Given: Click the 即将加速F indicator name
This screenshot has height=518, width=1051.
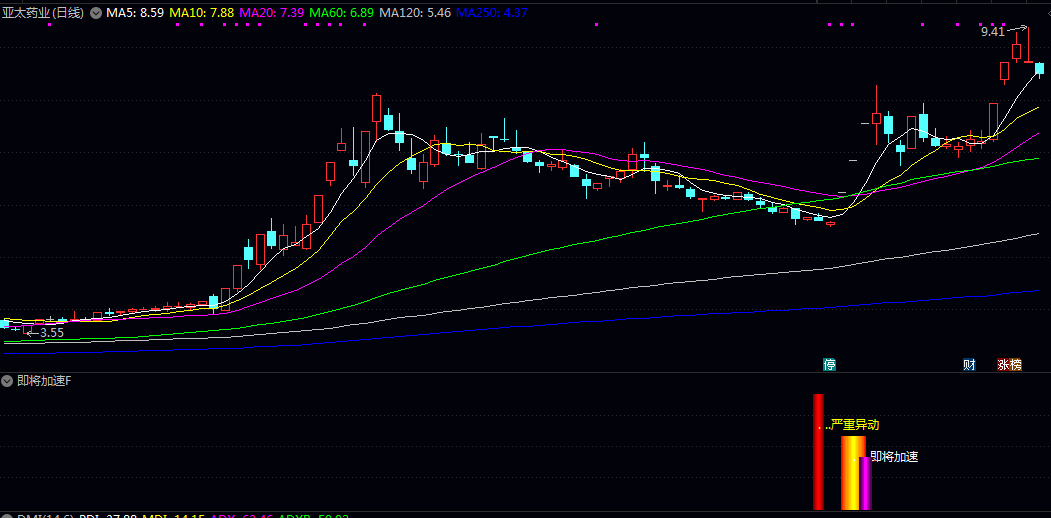Looking at the screenshot, I should click(45, 381).
